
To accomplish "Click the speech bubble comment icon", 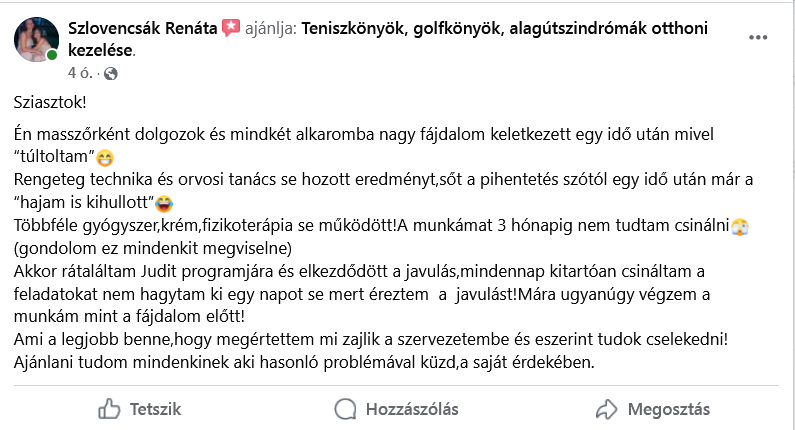I will pos(345,408).
